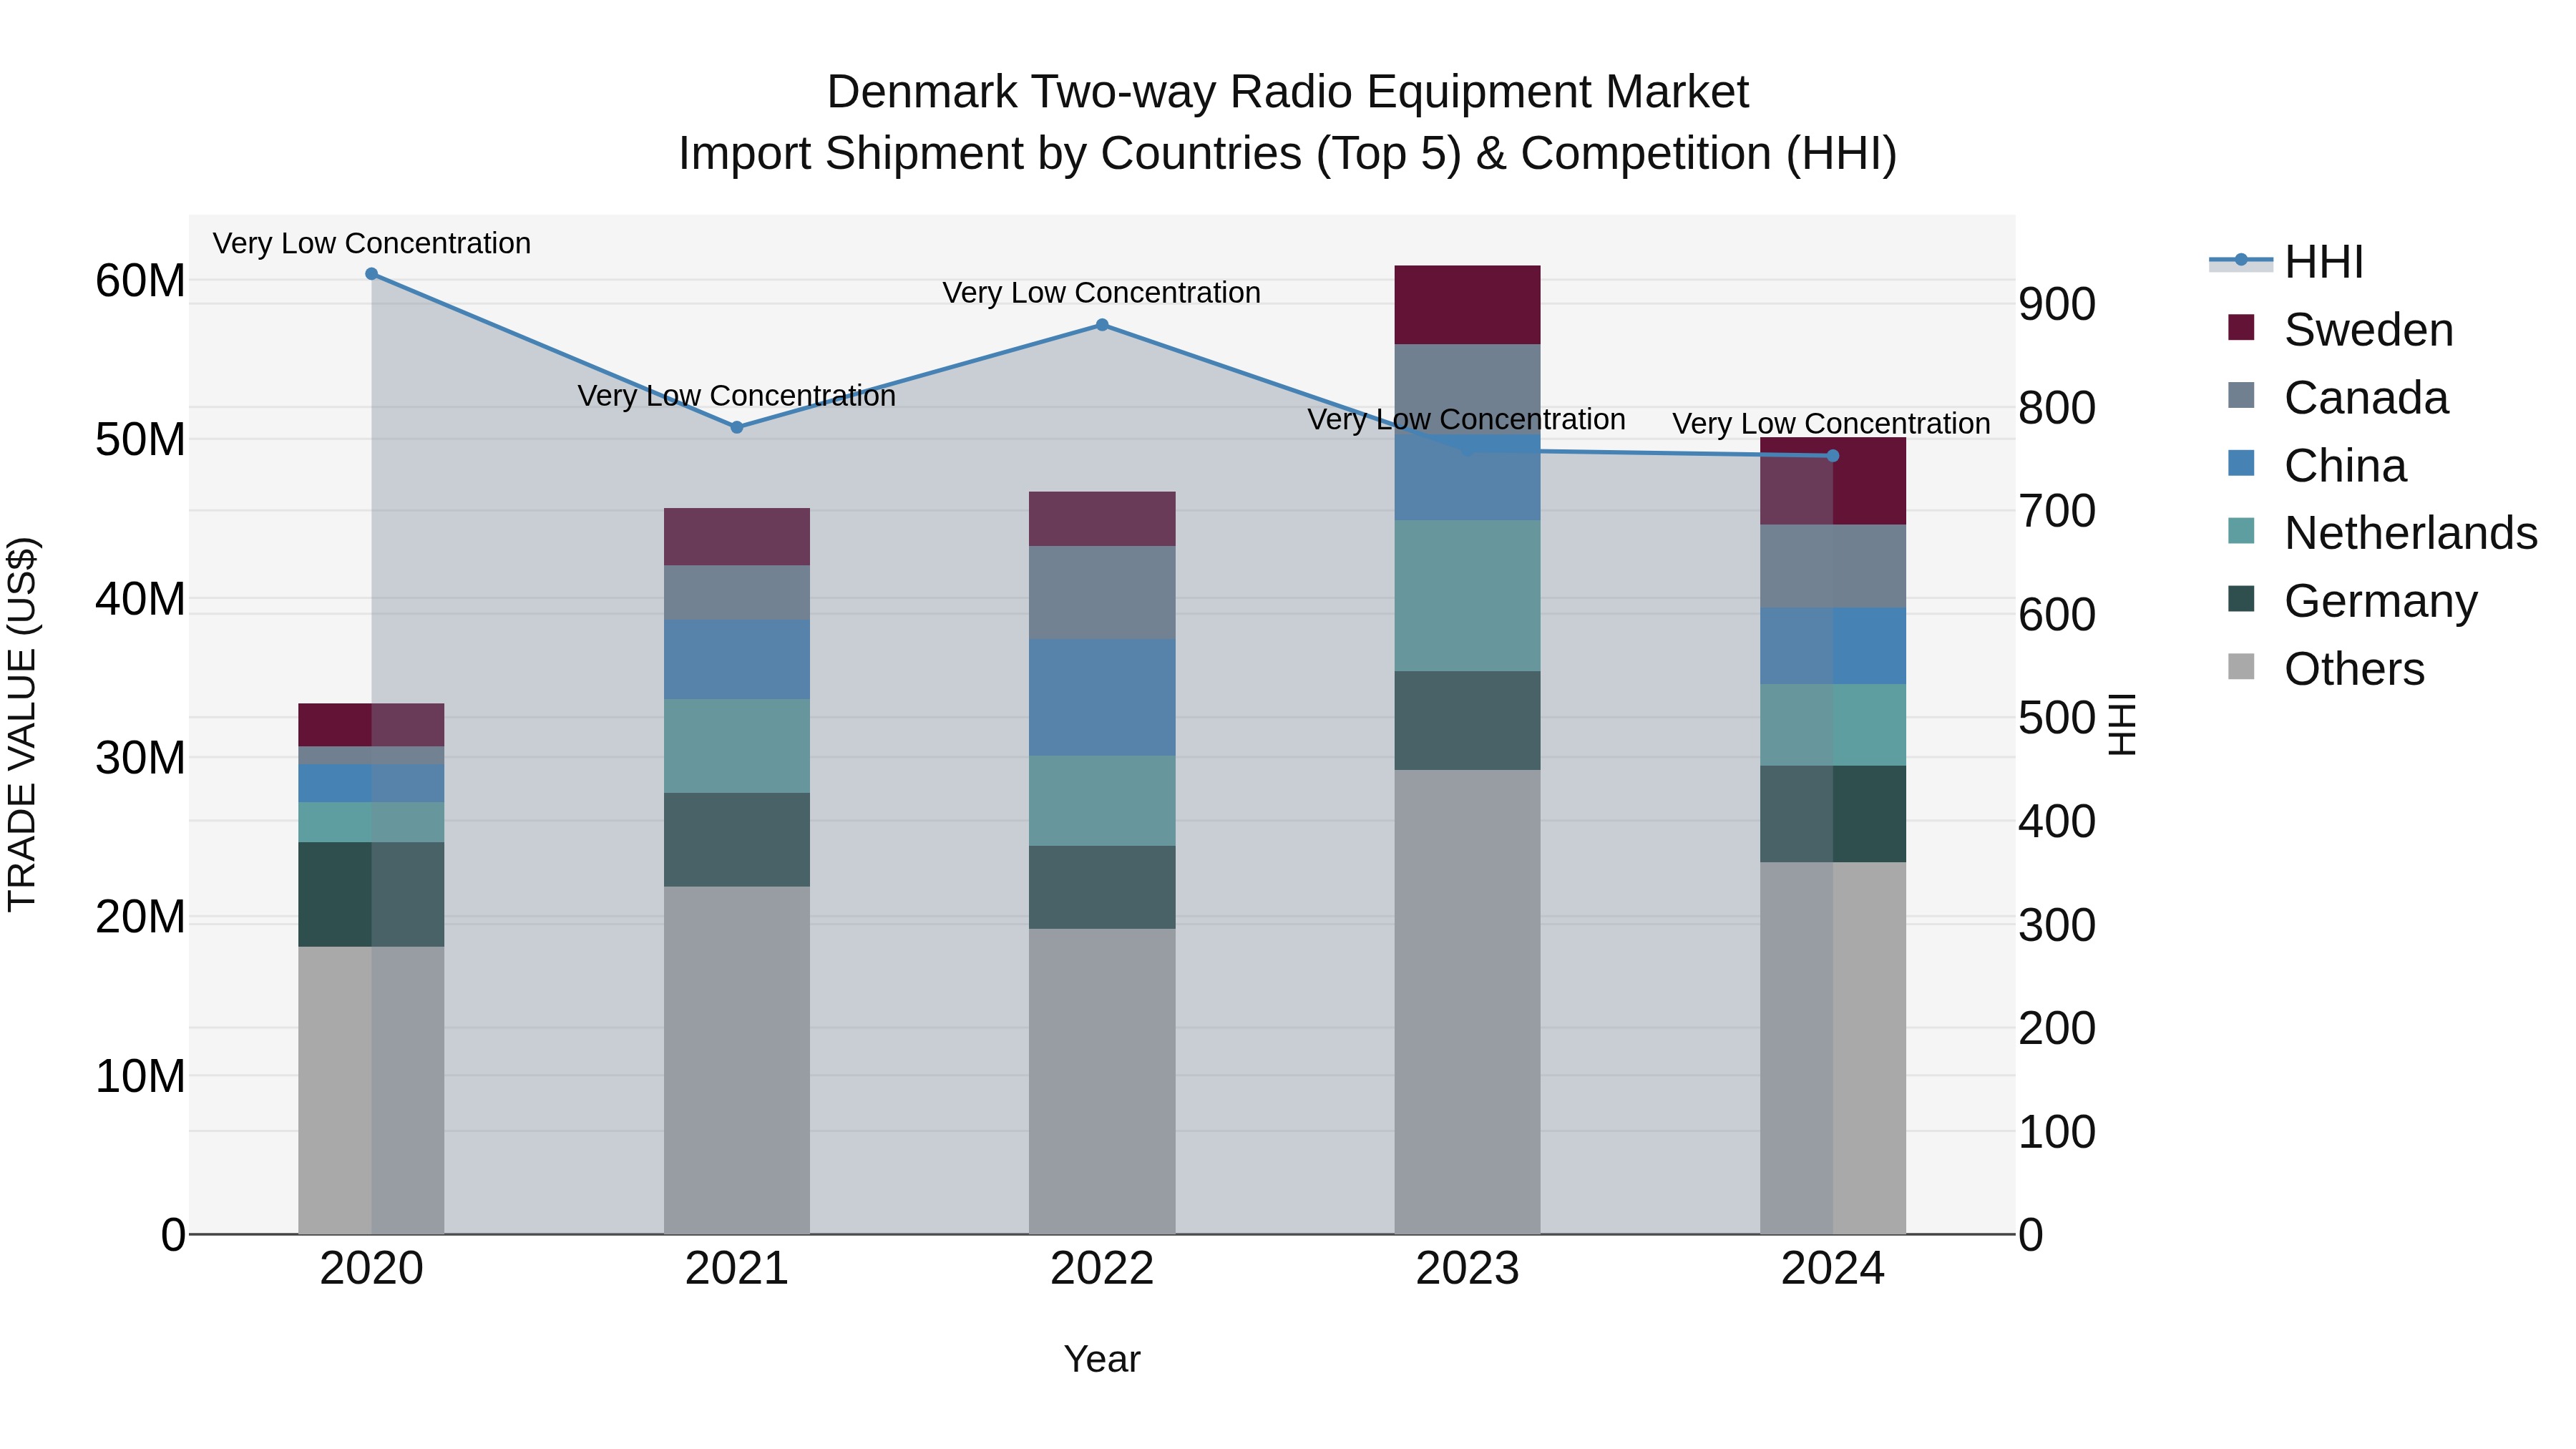Click the subtitle Import Shipment by Countries

tap(1288, 154)
